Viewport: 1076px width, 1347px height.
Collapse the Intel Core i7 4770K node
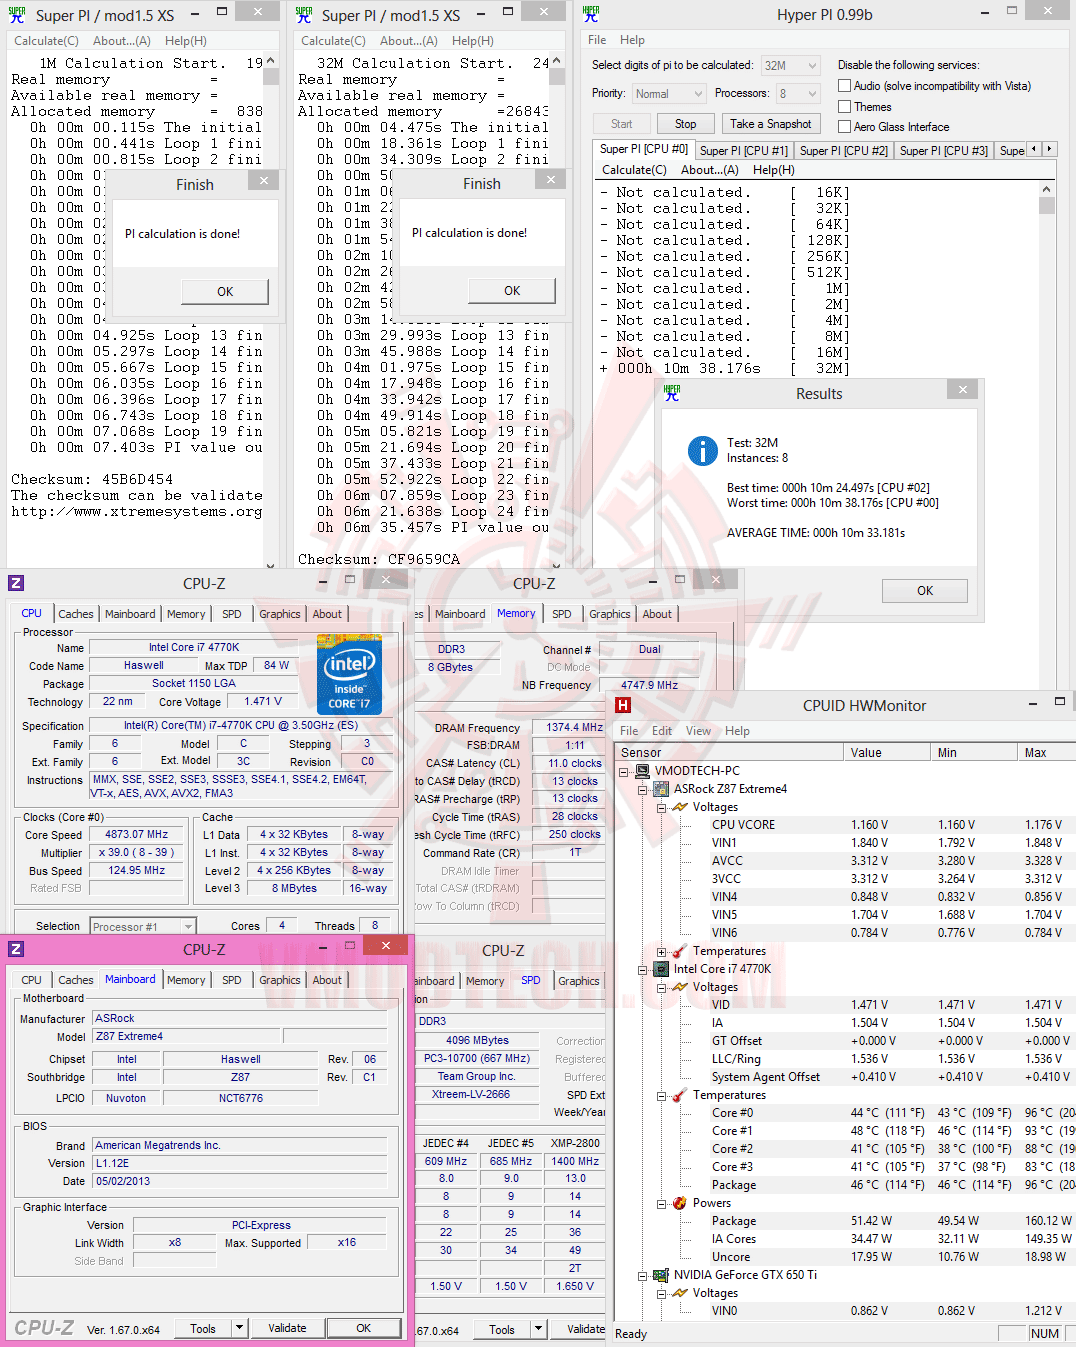pos(643,969)
